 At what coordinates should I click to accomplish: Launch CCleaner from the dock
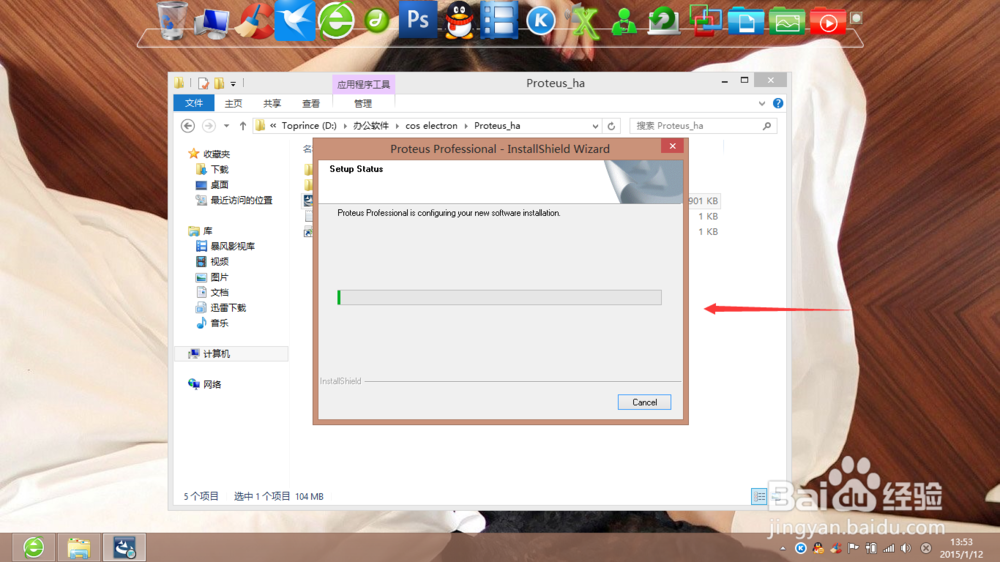[253, 21]
